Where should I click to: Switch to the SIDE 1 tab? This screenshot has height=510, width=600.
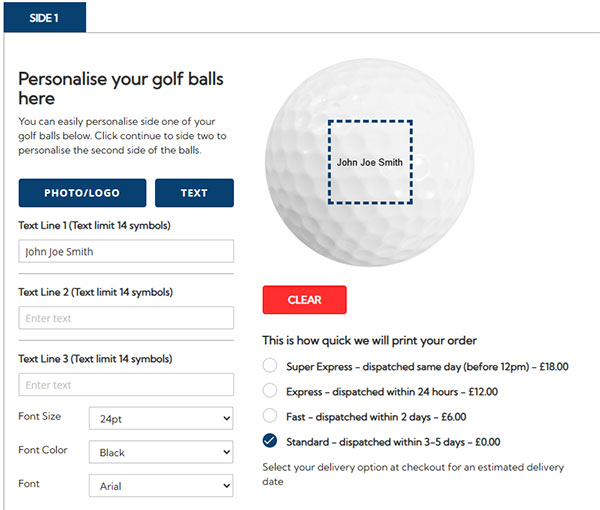pyautogui.click(x=43, y=17)
